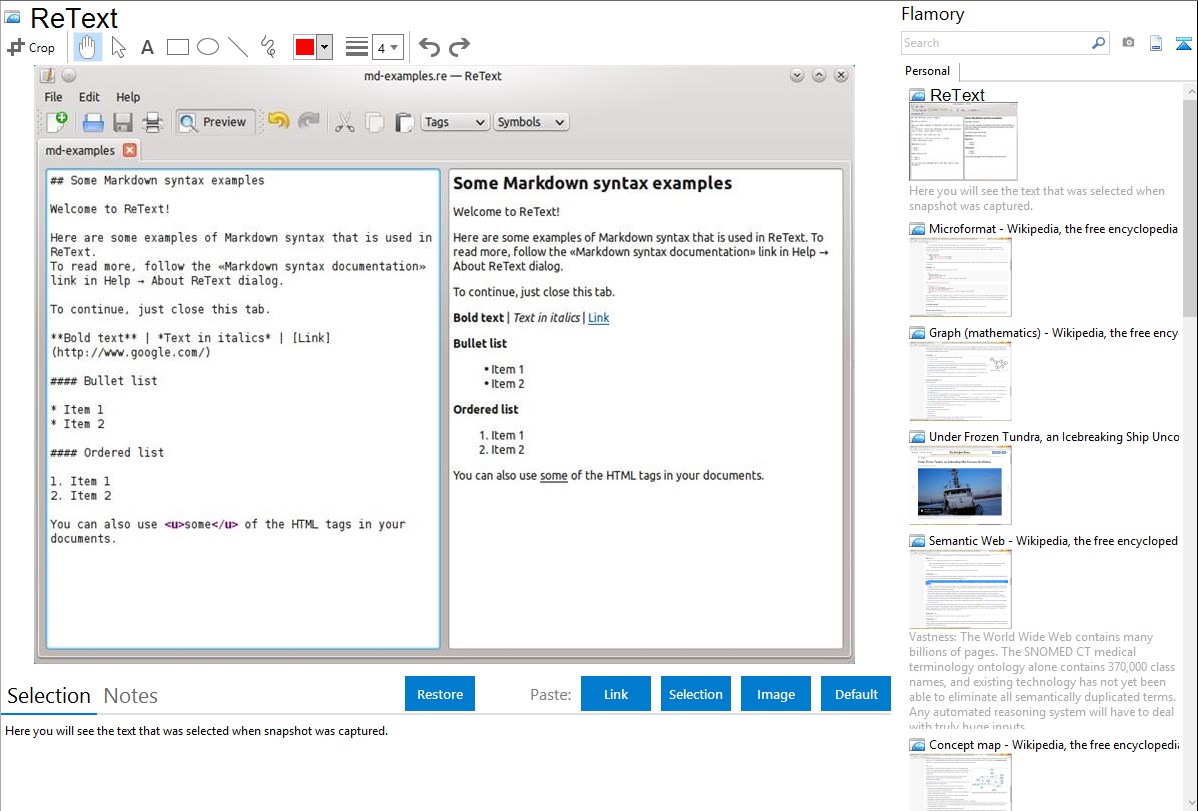Open the line width dropdown showing 4

click(388, 47)
